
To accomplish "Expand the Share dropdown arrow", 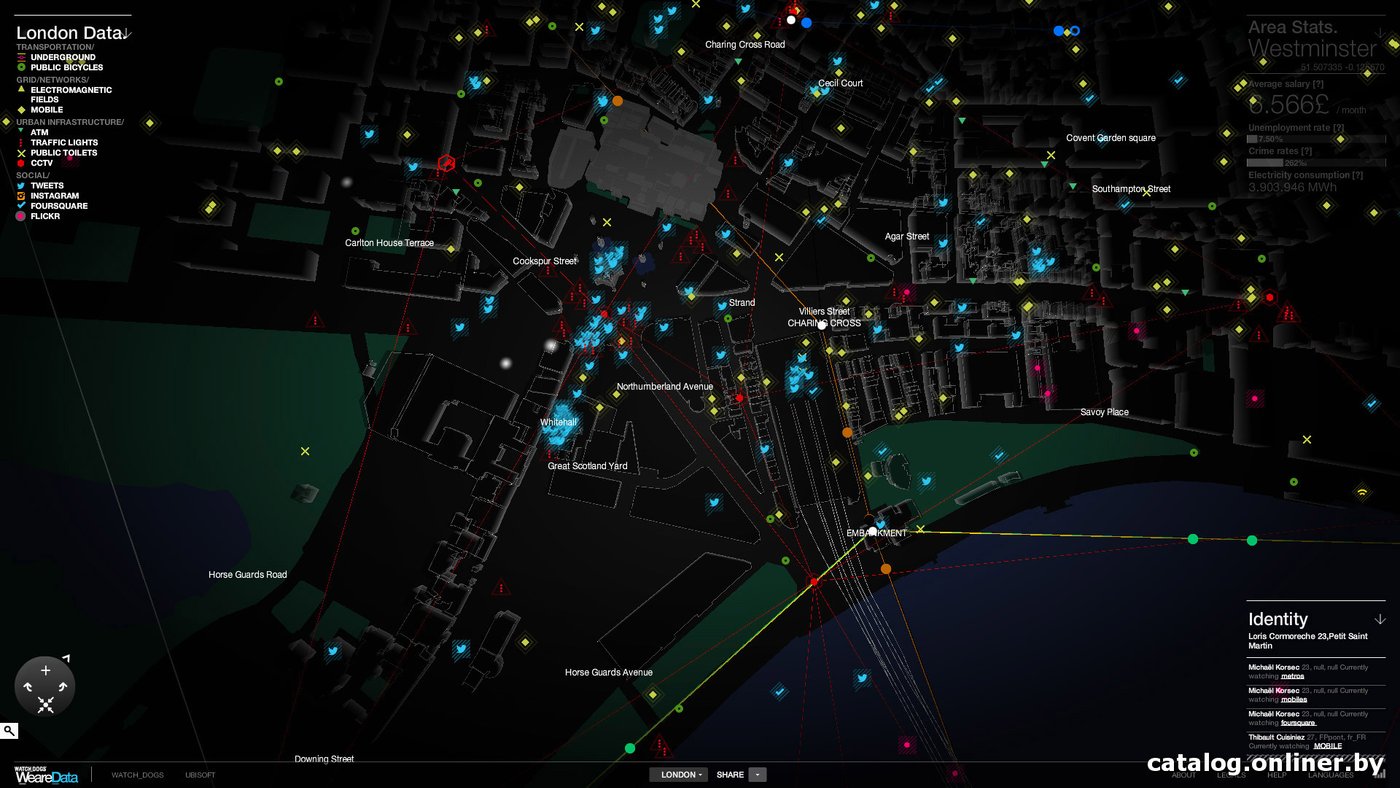I will point(758,775).
